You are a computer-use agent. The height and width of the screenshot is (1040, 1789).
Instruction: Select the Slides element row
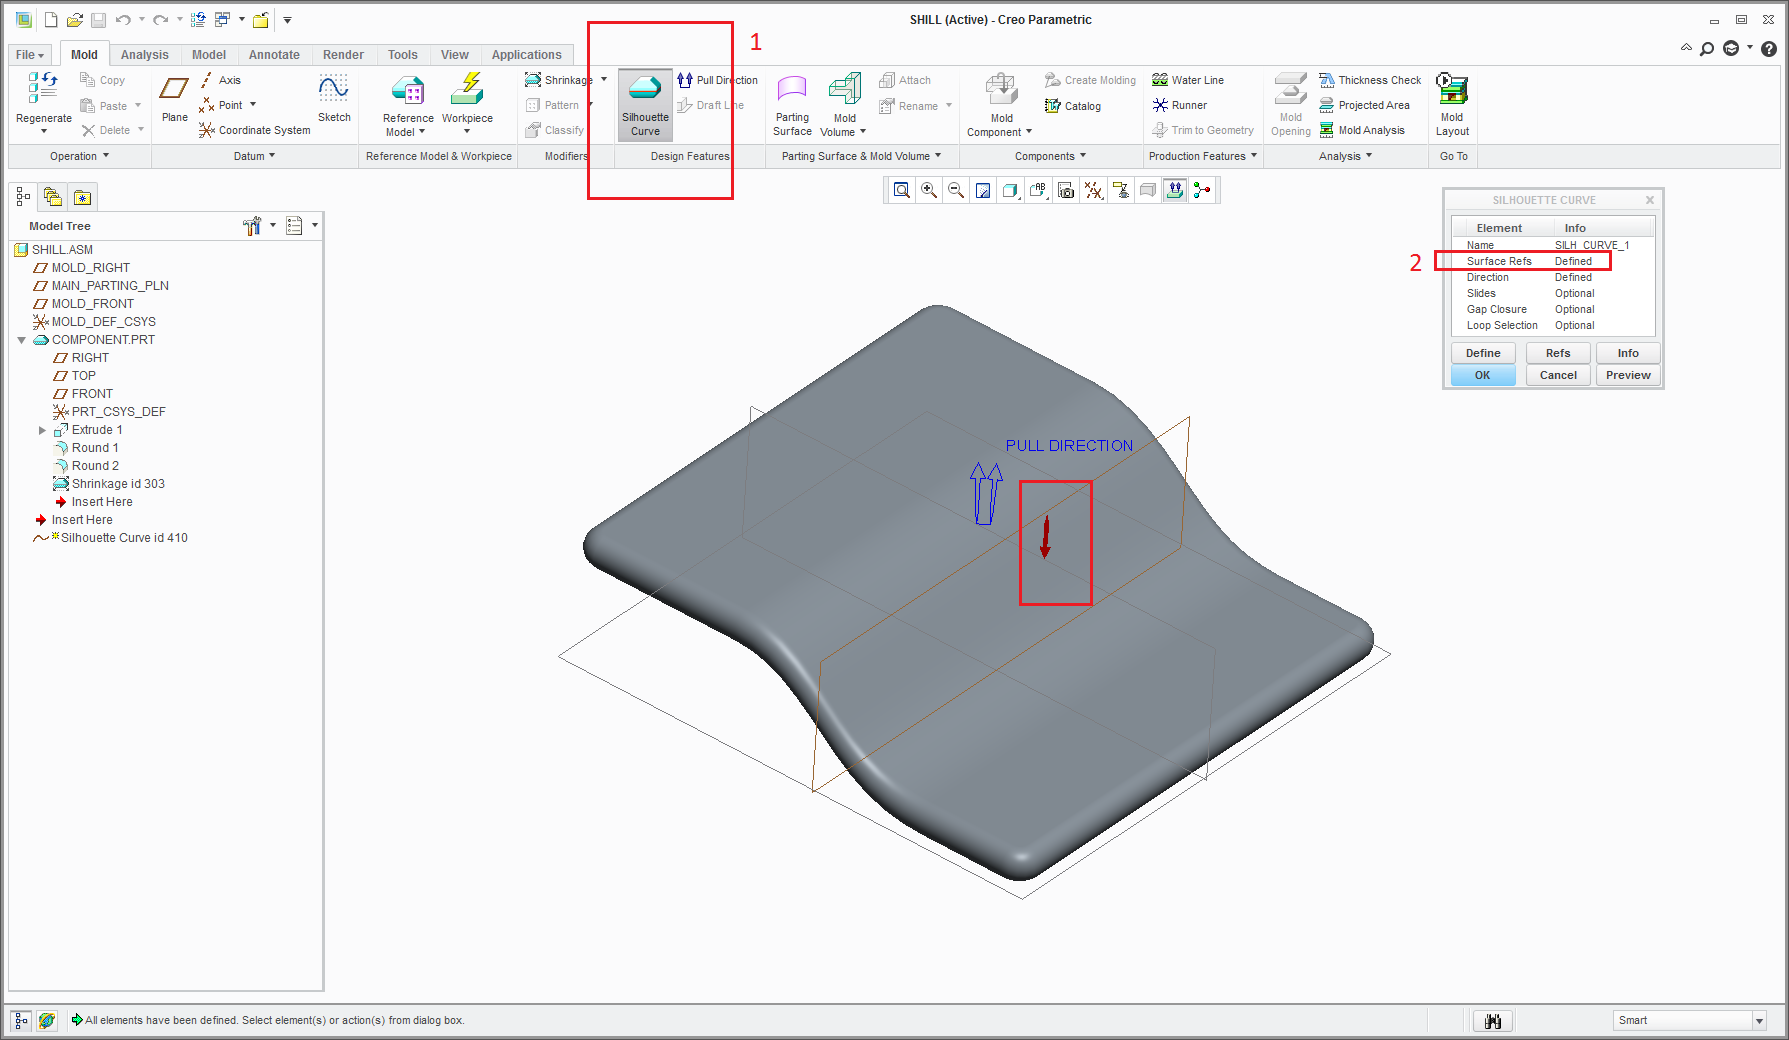tap(1481, 293)
